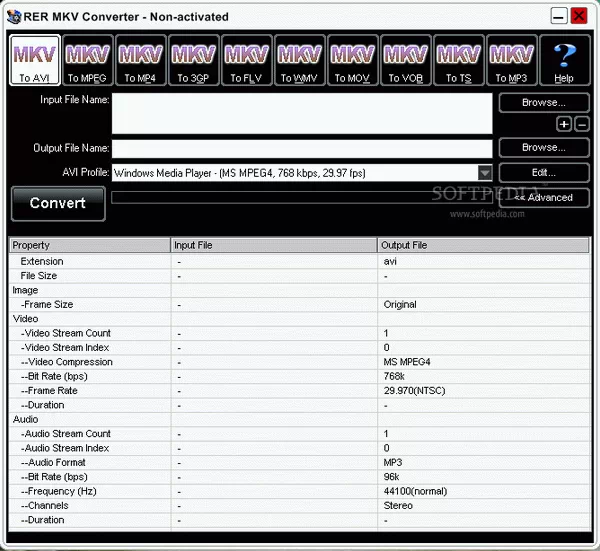The width and height of the screenshot is (600, 551).
Task: Open the AVI profile Edit dialog
Action: [x=544, y=173]
